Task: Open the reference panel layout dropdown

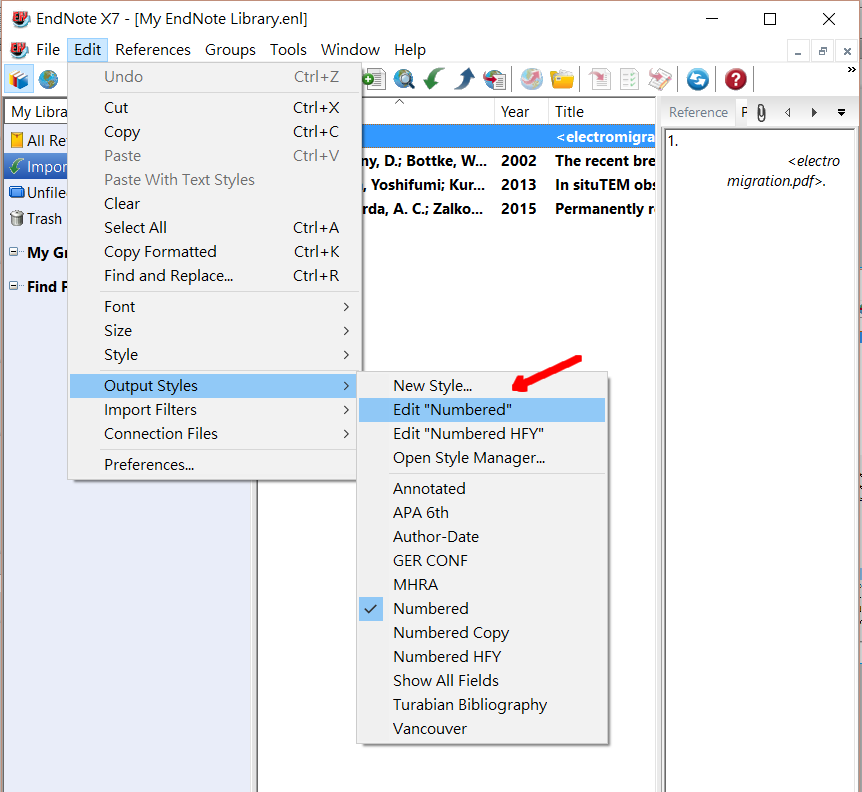Action: [841, 113]
